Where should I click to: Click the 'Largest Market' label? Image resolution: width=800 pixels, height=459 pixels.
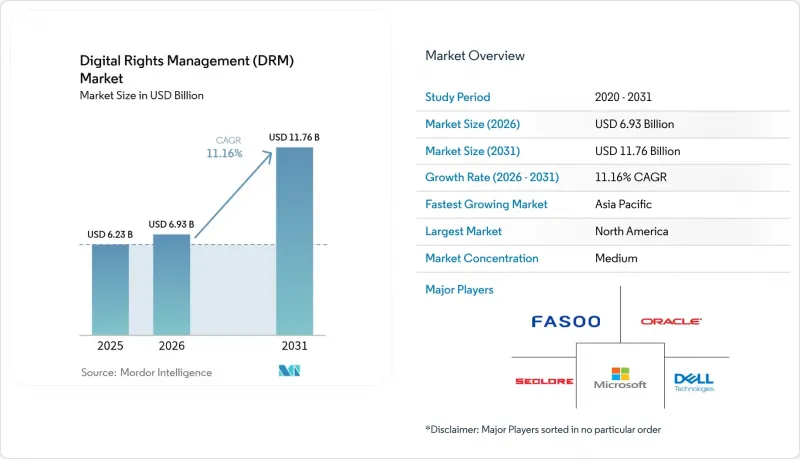click(463, 231)
